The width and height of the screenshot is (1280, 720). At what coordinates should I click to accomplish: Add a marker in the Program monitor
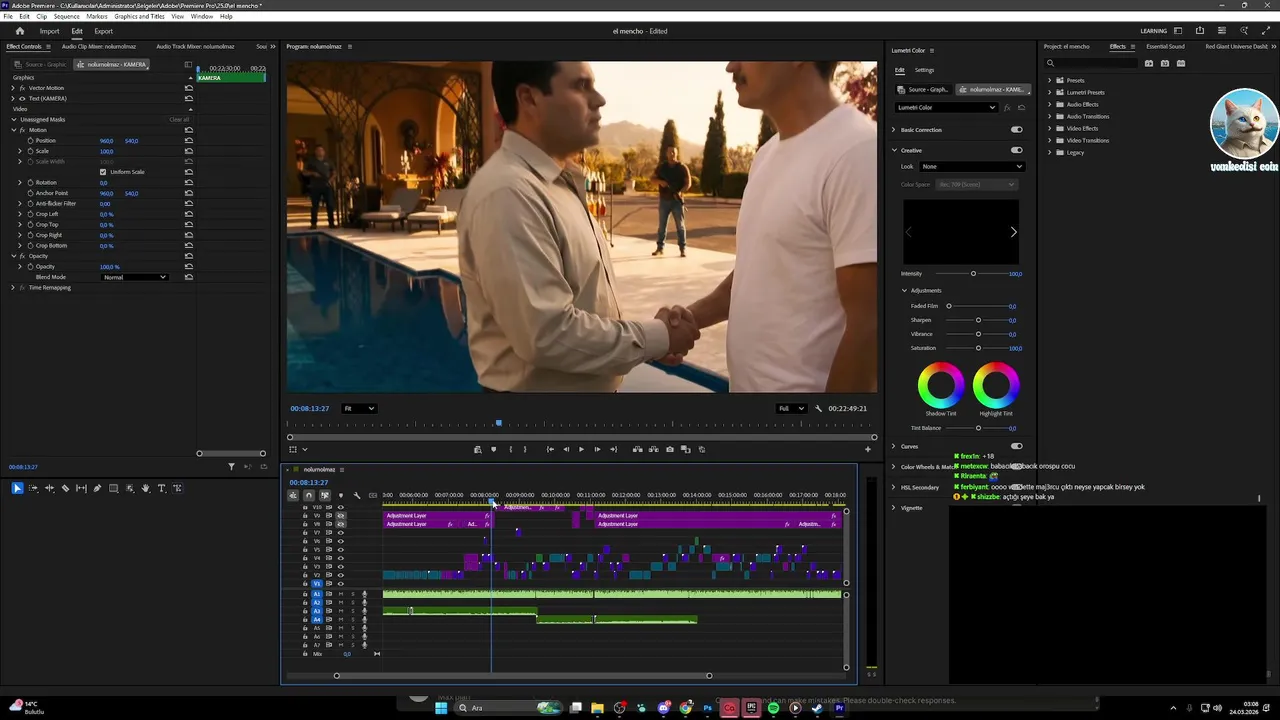(x=493, y=449)
